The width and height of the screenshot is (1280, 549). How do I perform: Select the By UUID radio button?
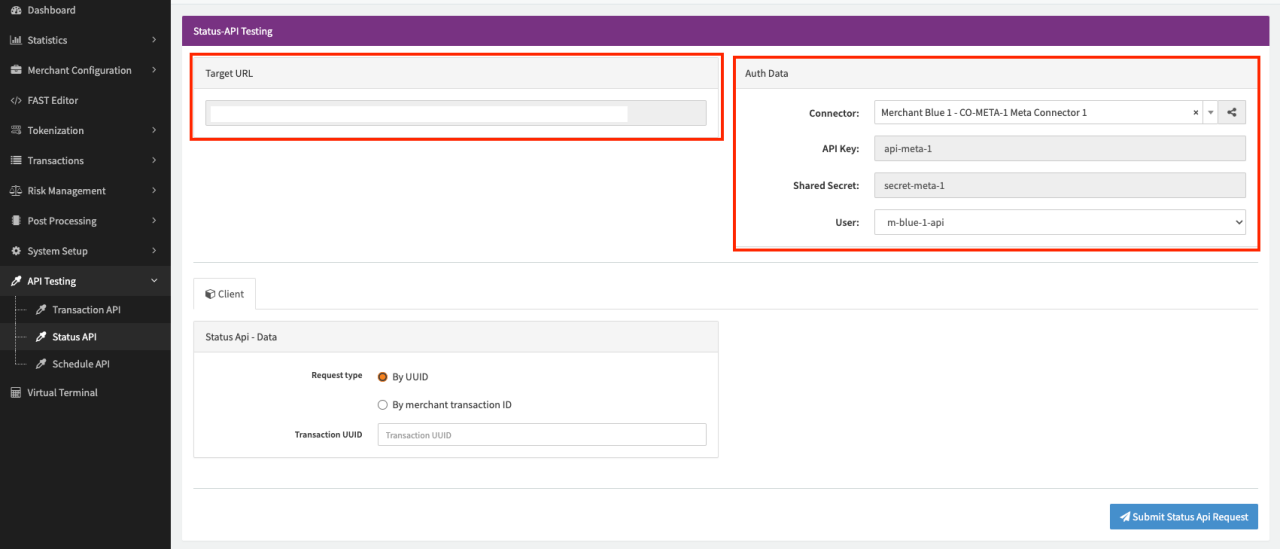[x=382, y=377]
